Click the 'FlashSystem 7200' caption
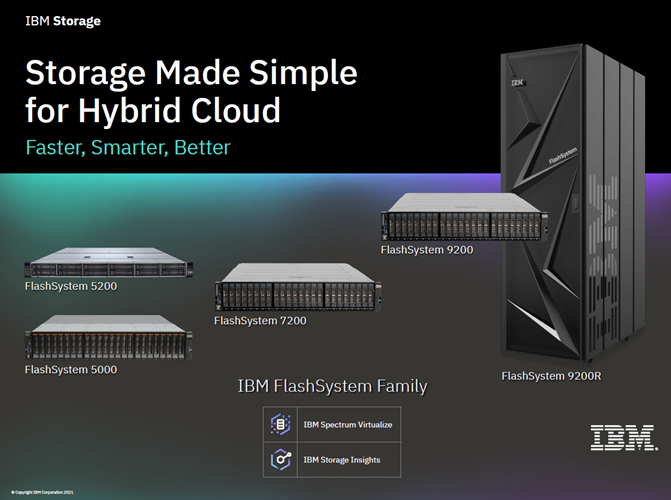This screenshot has height=500, width=671. click(x=260, y=321)
